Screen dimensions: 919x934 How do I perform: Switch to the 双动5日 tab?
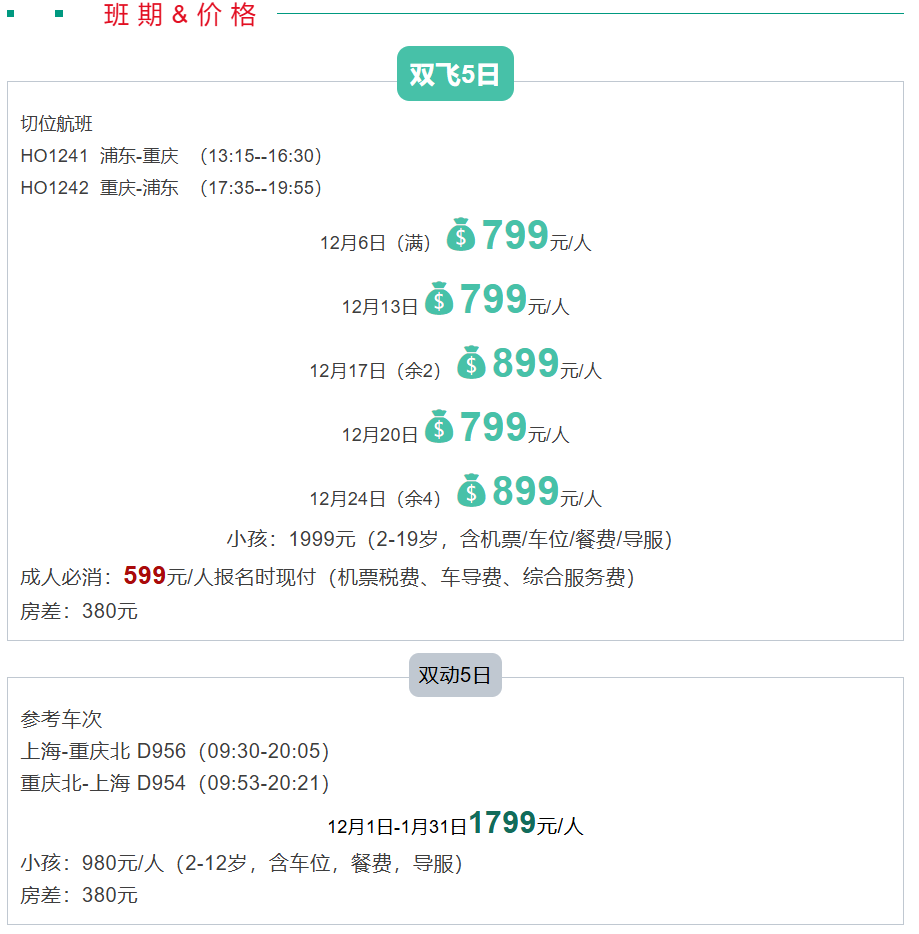click(455, 675)
